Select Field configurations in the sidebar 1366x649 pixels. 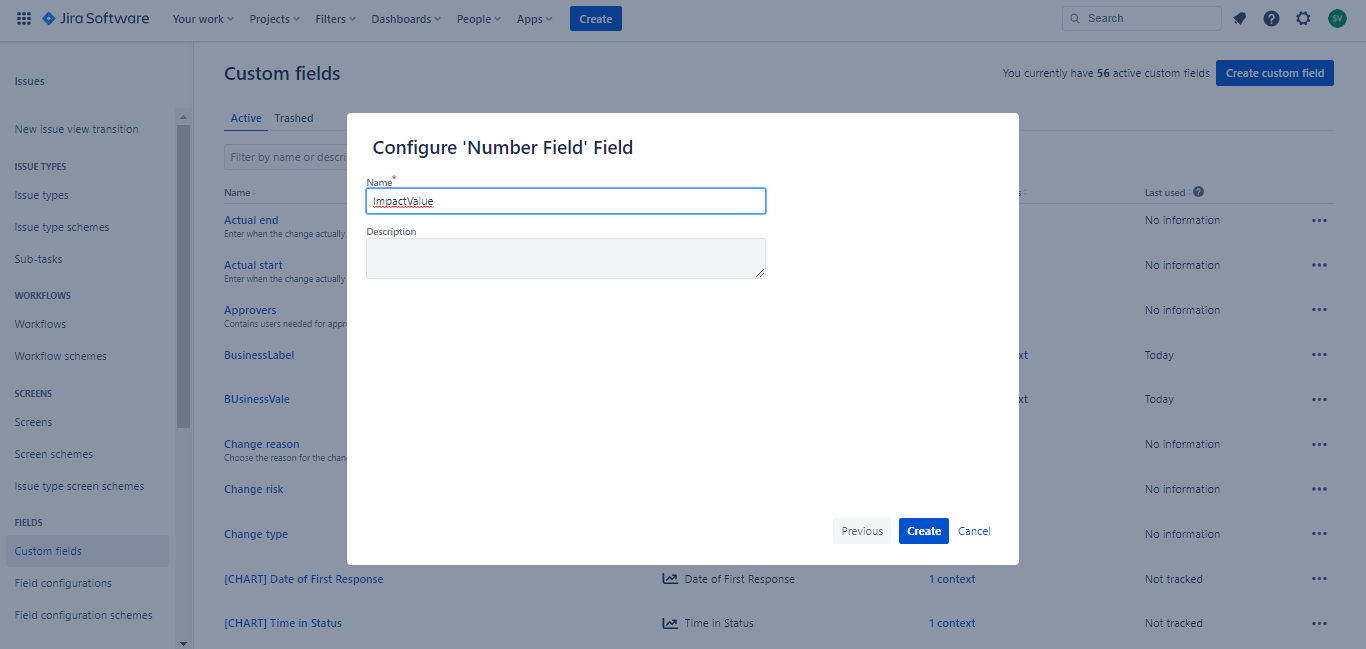63,583
